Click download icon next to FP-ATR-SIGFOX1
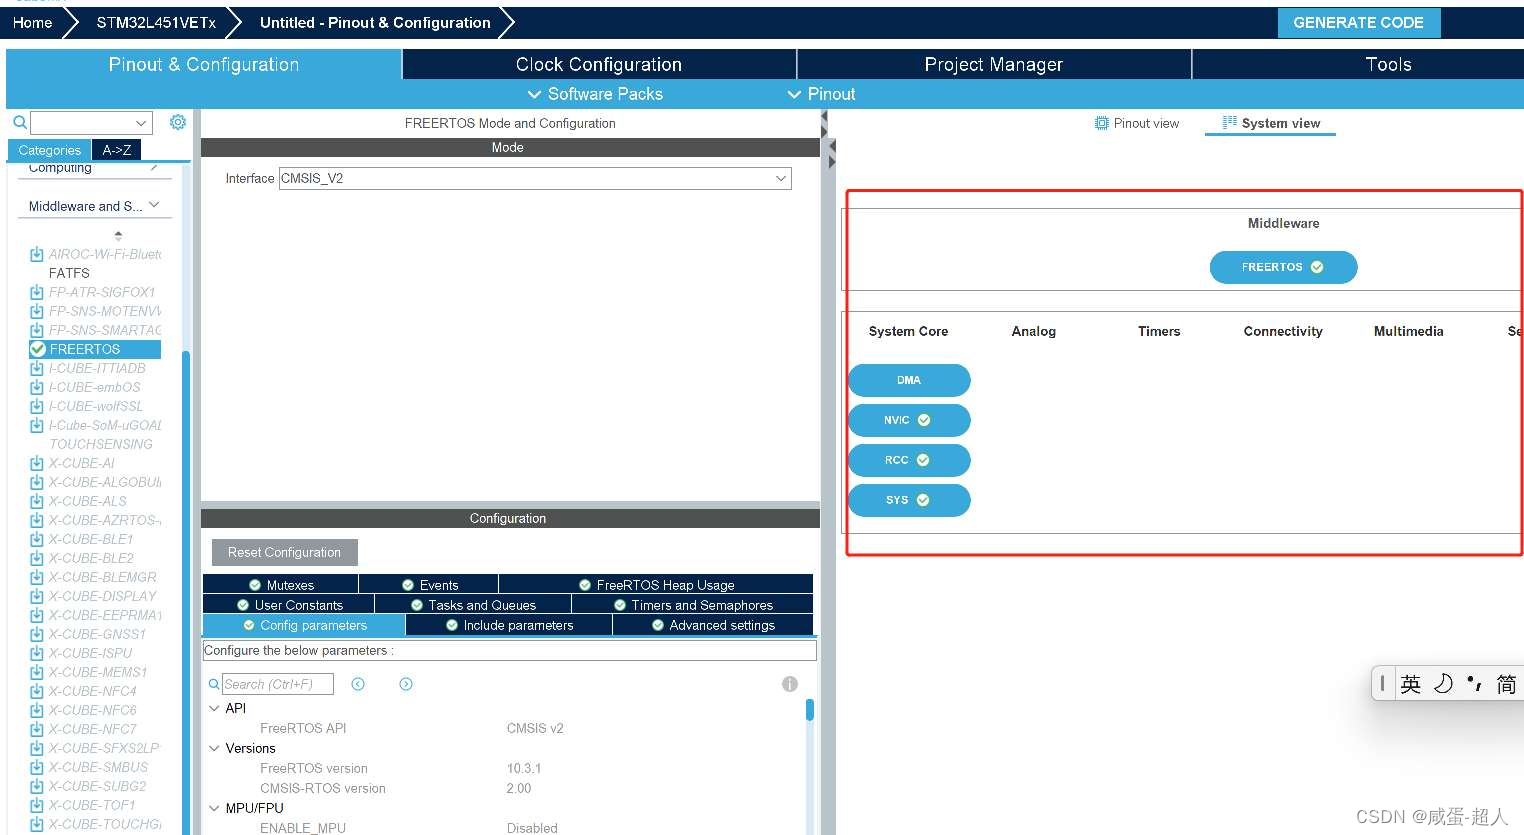The width and height of the screenshot is (1524, 835). pyautogui.click(x=37, y=292)
